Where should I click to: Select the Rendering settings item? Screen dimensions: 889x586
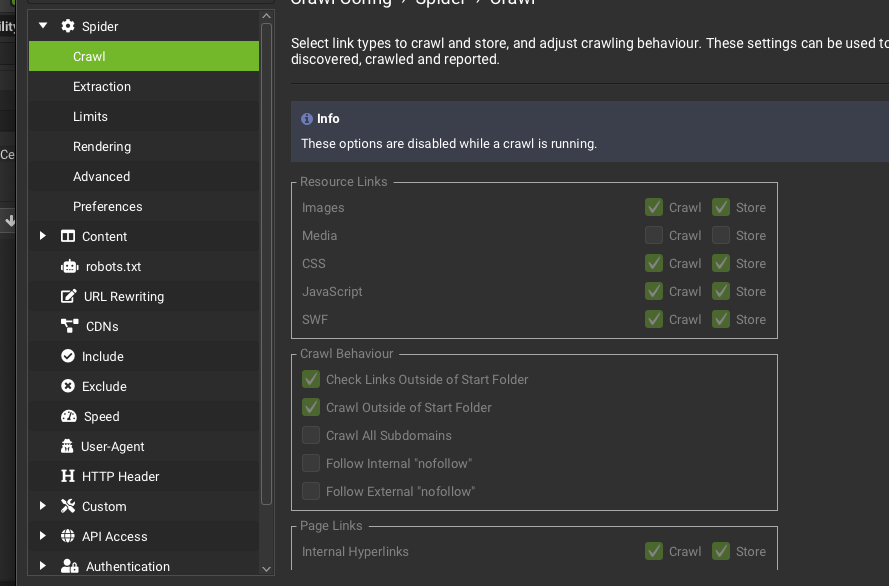(x=102, y=147)
